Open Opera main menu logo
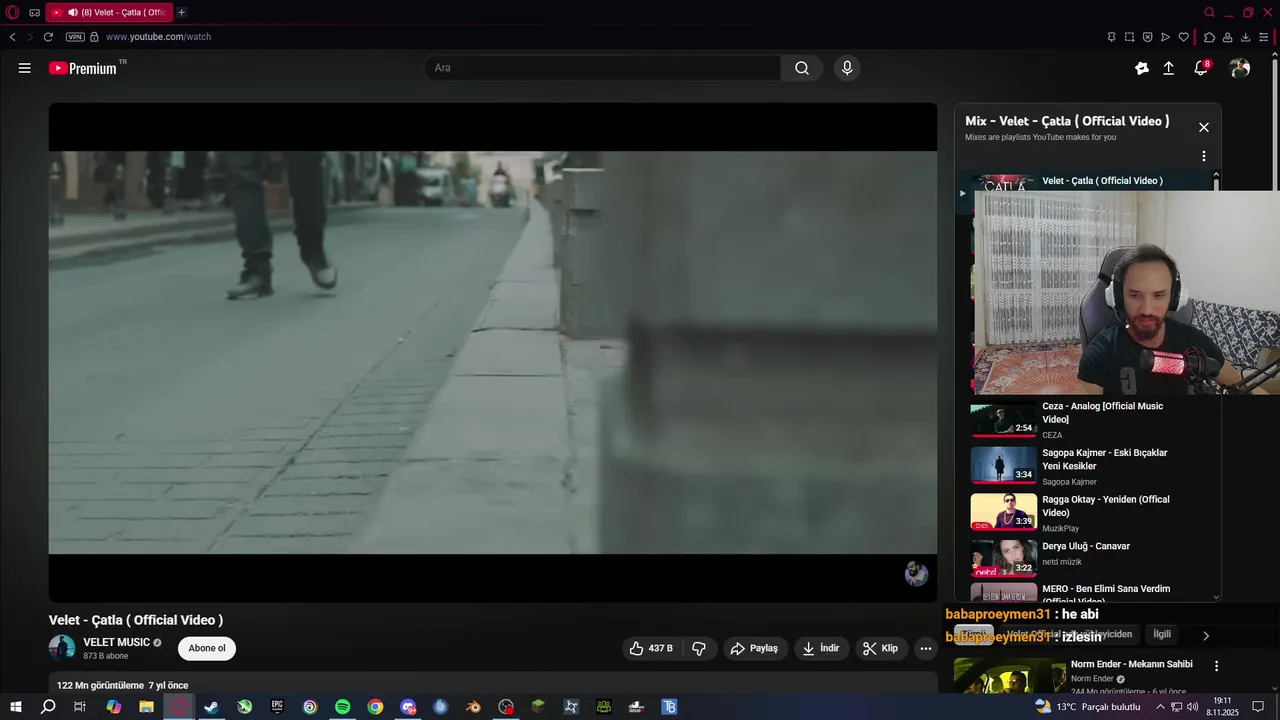 click(x=13, y=12)
